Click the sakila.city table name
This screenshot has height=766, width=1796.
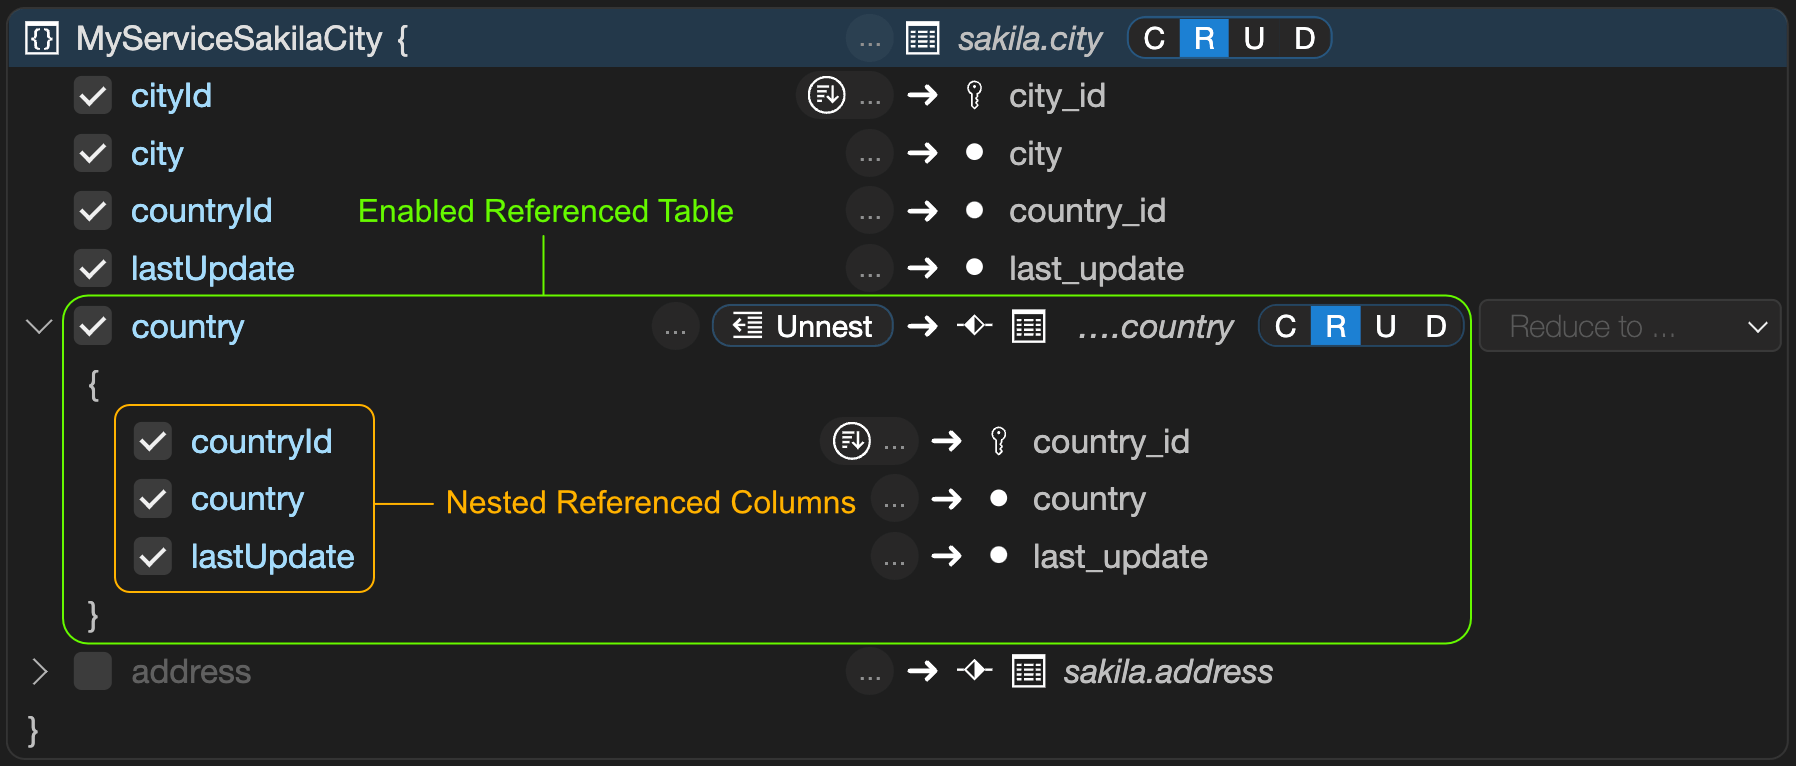pos(1030,39)
